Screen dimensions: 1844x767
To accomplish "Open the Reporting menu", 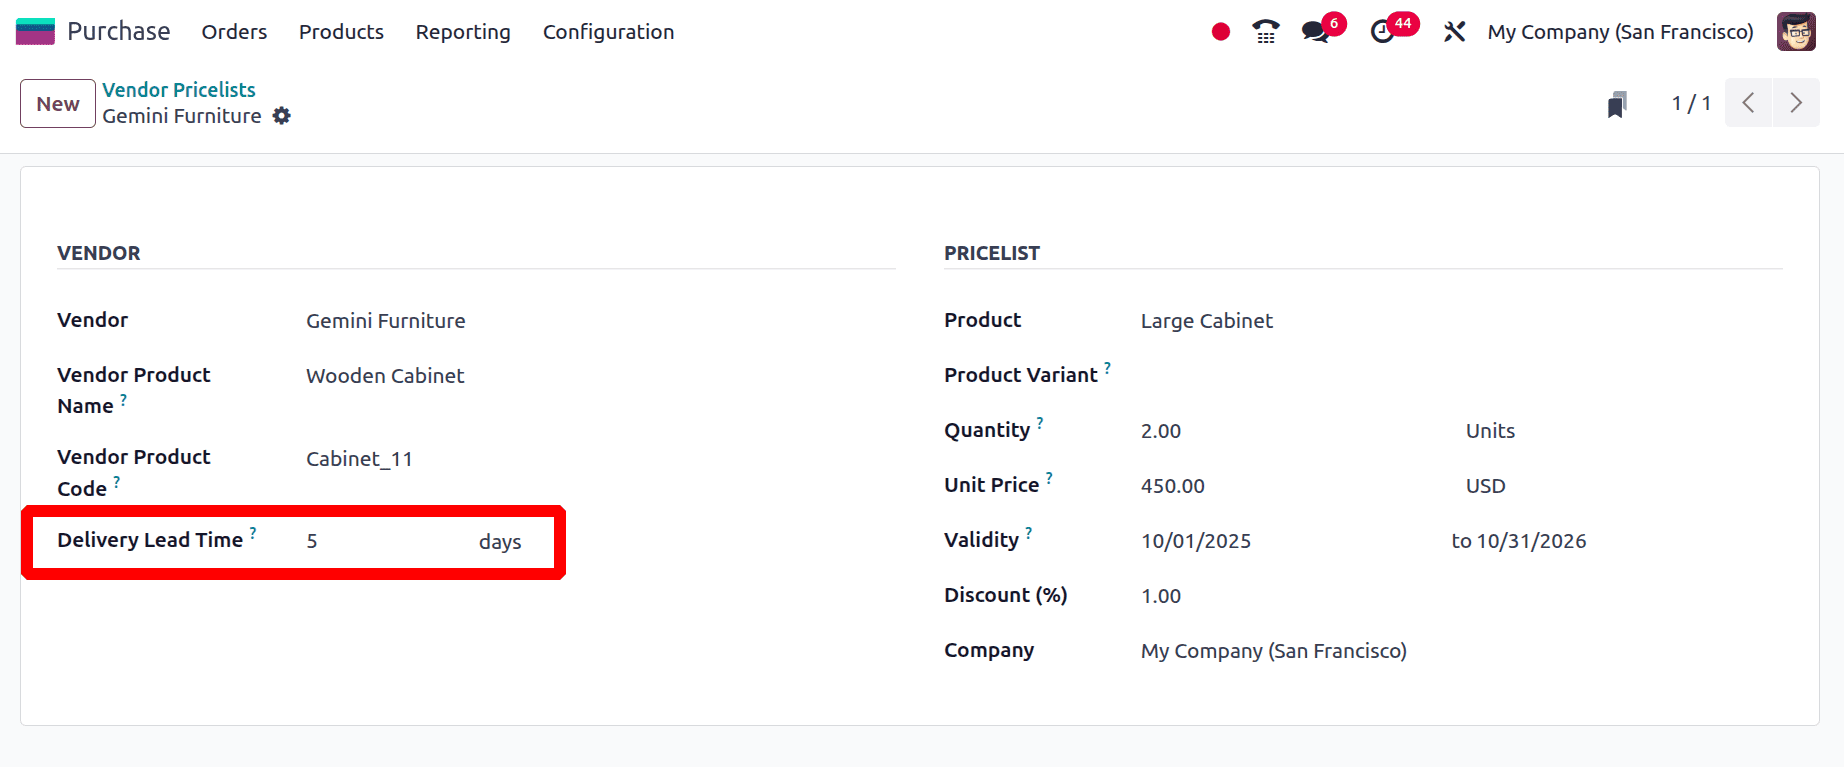I will coord(462,32).
